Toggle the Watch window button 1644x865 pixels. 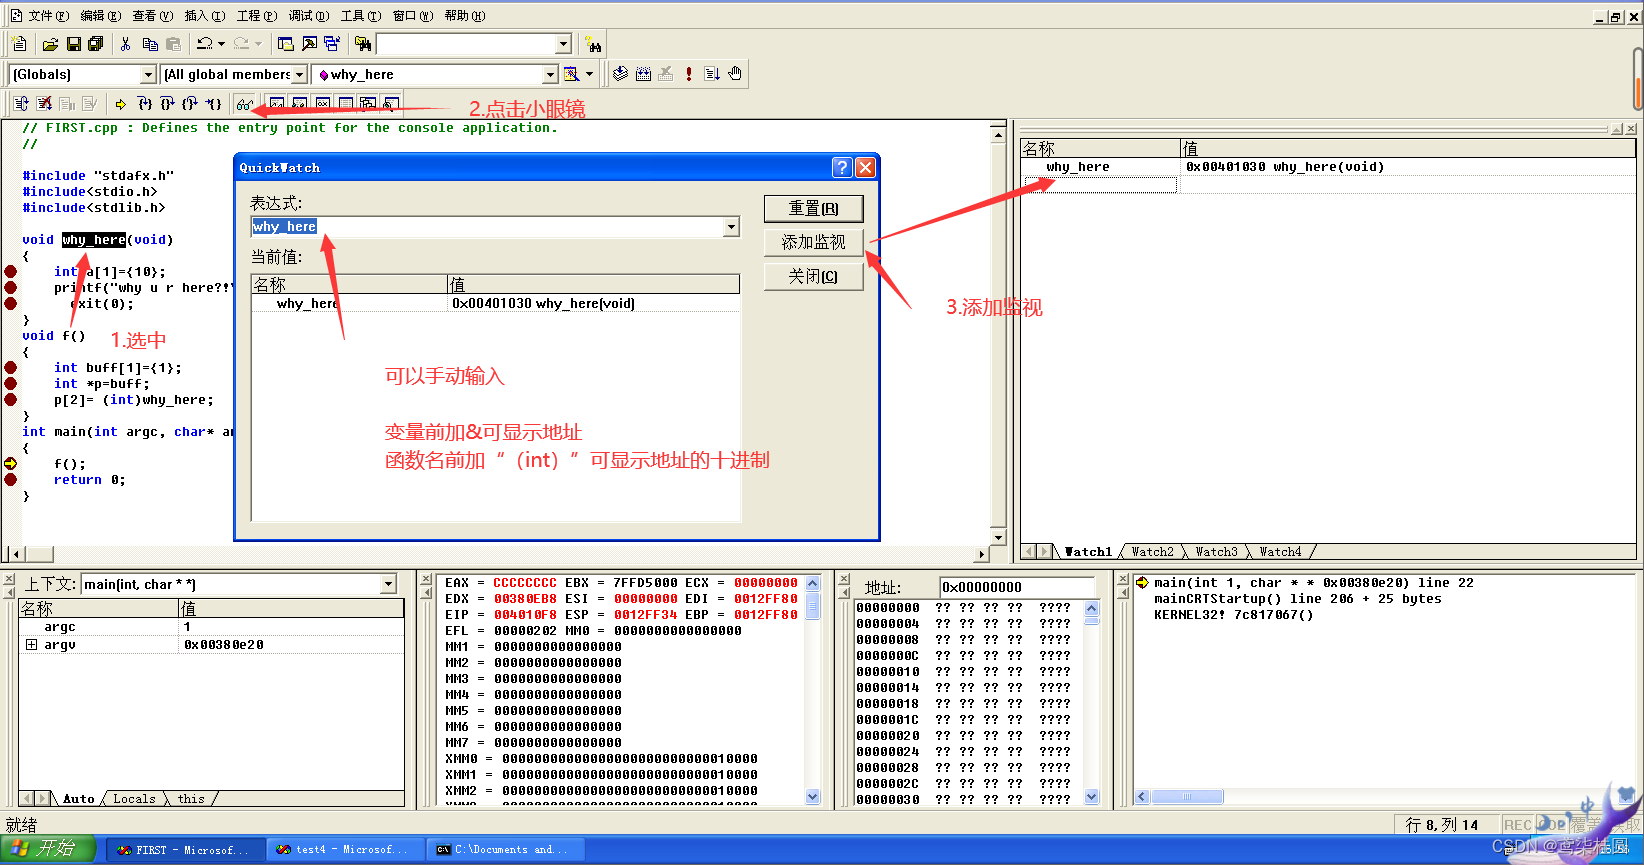tap(277, 103)
